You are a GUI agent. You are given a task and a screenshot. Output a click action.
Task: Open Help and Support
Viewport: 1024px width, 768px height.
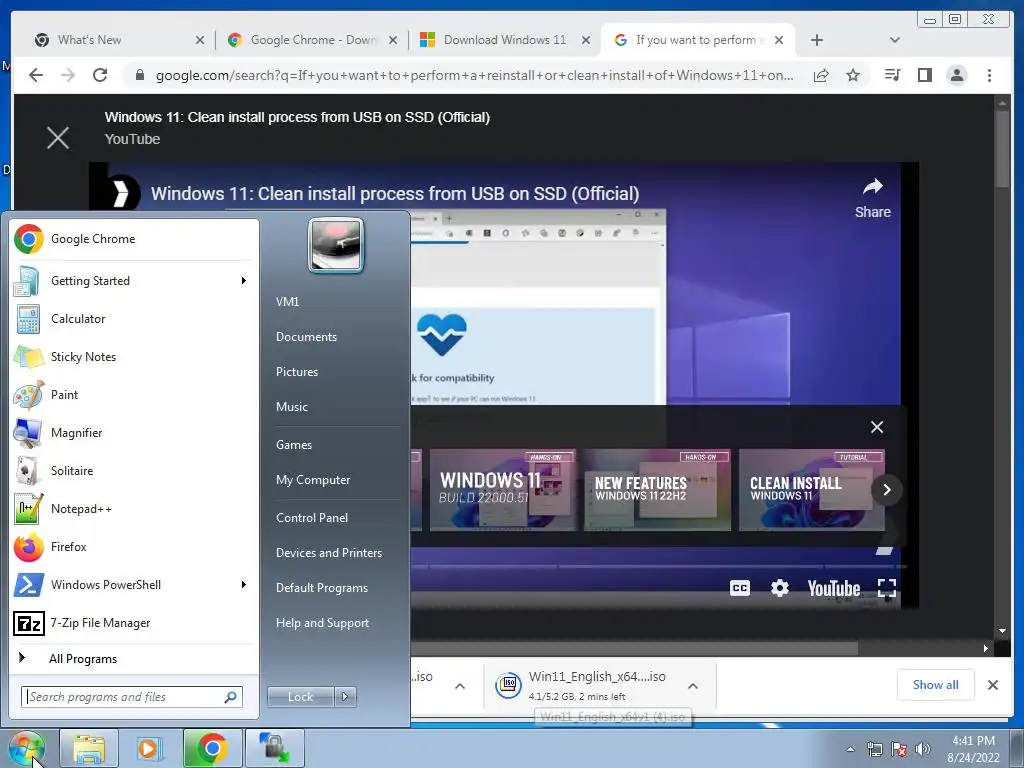(322, 623)
